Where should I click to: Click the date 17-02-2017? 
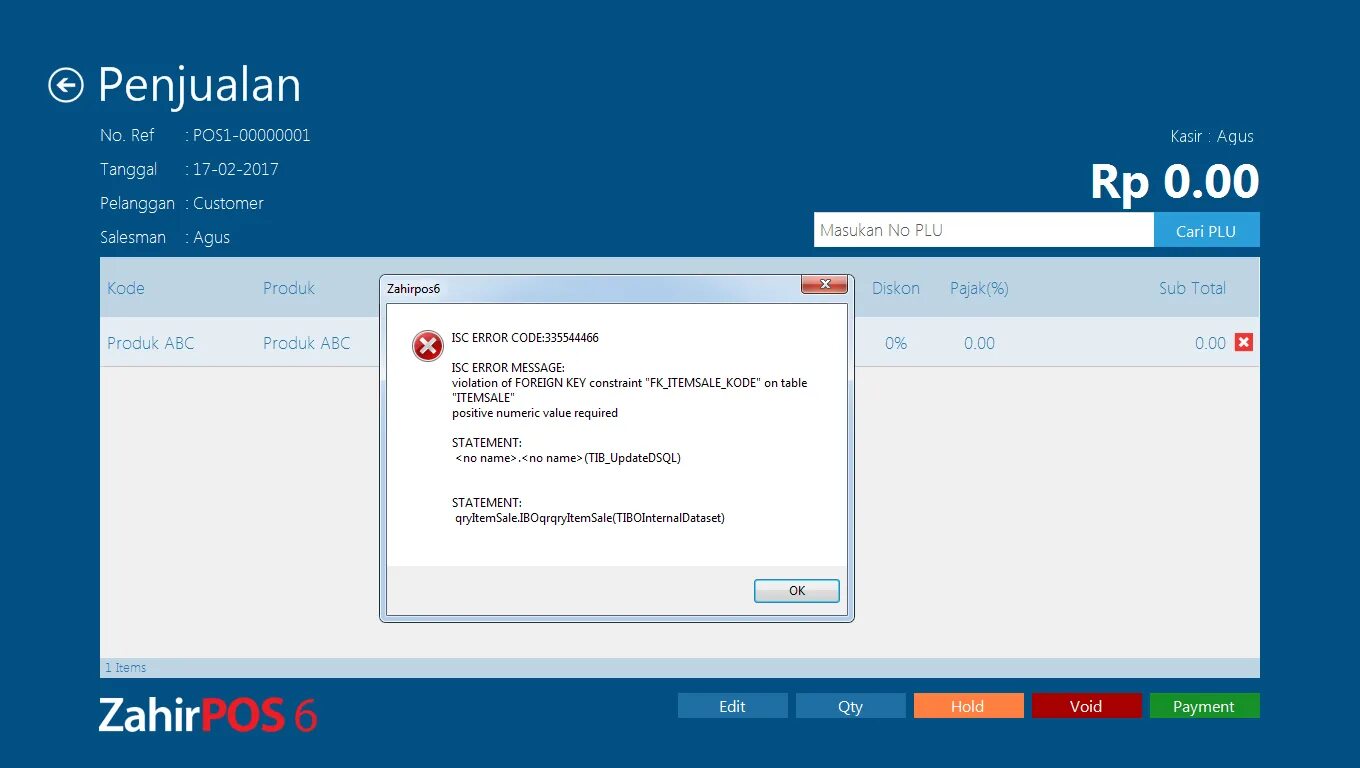pyautogui.click(x=236, y=169)
